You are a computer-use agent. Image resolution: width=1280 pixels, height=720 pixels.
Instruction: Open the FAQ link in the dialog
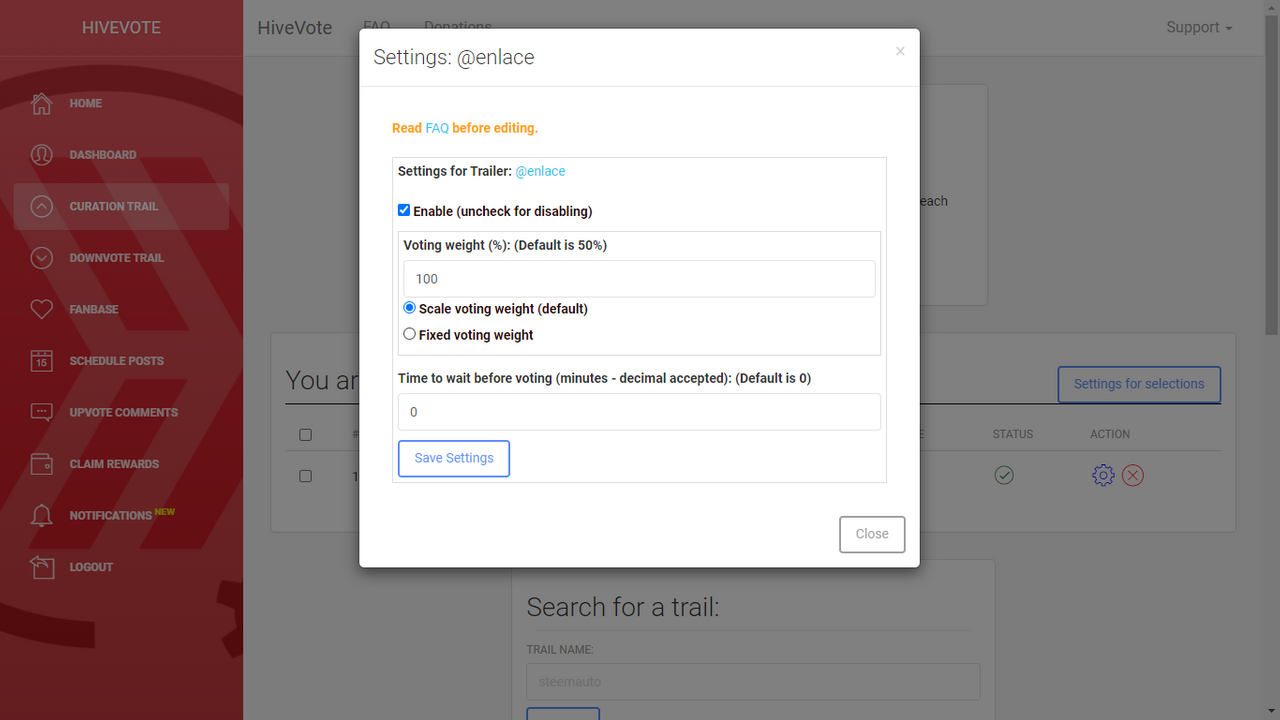[437, 128]
